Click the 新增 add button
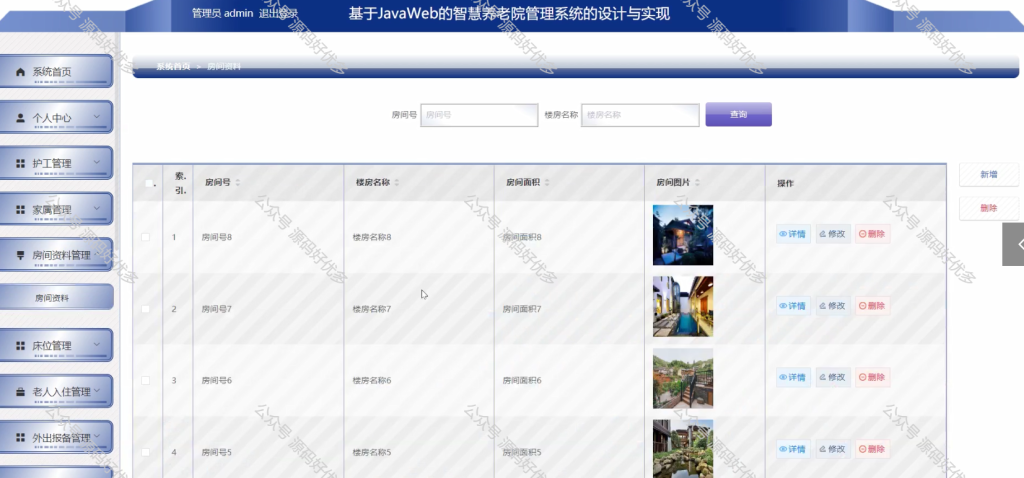This screenshot has width=1024, height=478. [989, 174]
